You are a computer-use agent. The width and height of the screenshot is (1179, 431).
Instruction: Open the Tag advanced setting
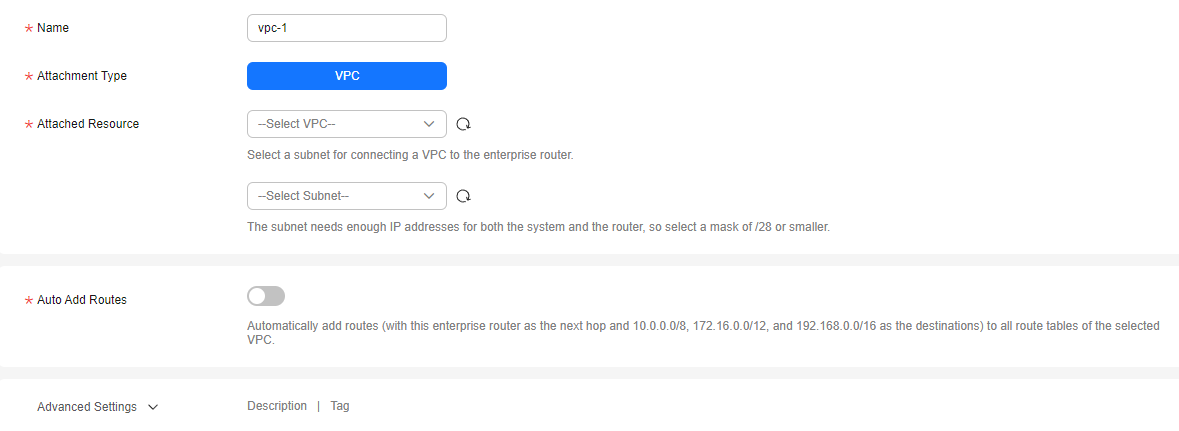pyautogui.click(x=340, y=406)
